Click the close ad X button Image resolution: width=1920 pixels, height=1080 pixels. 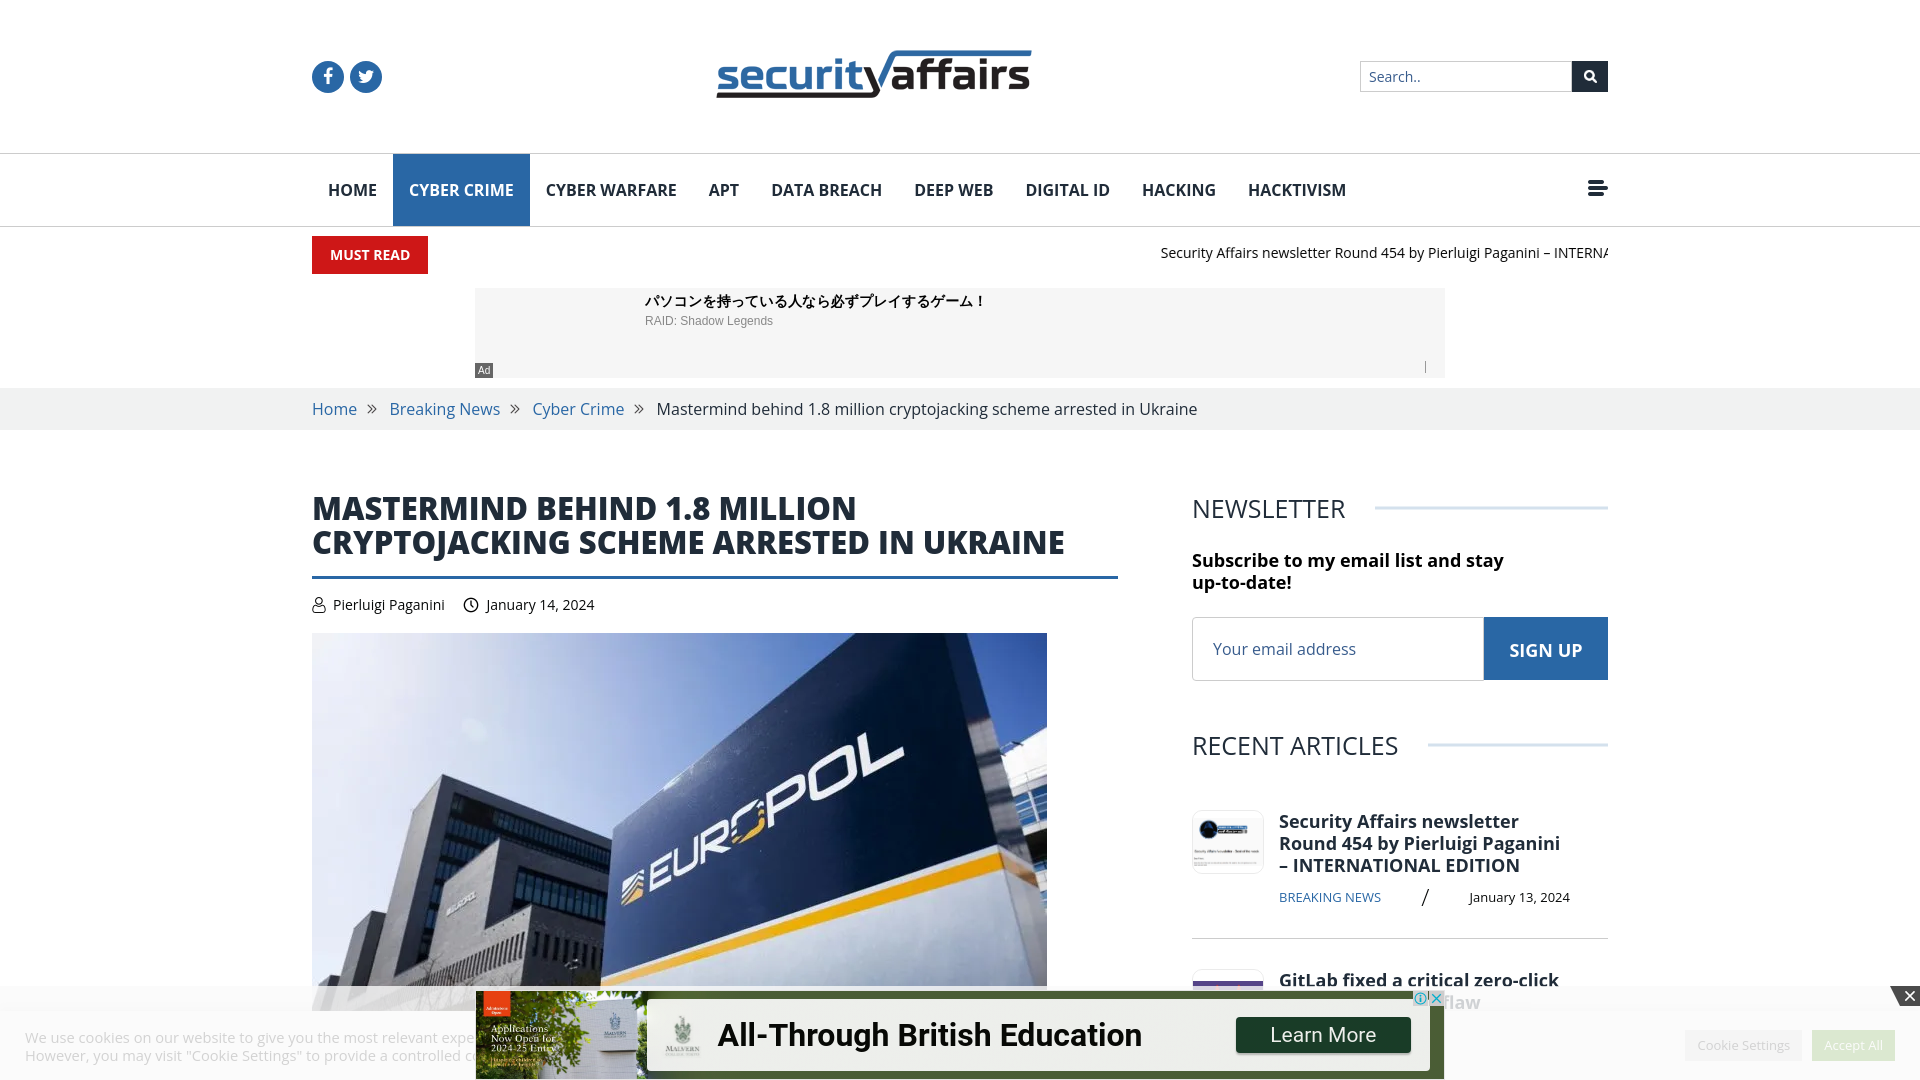1909,997
